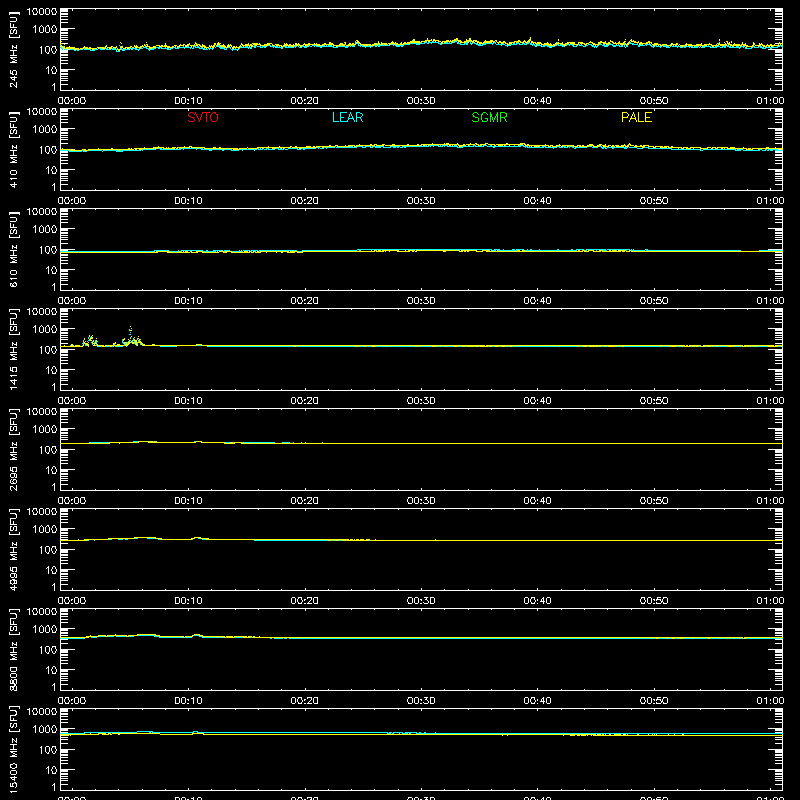Click the tallest burst spike in 1415 MHz plot
This screenshot has height=800, width=800.
[131, 335]
